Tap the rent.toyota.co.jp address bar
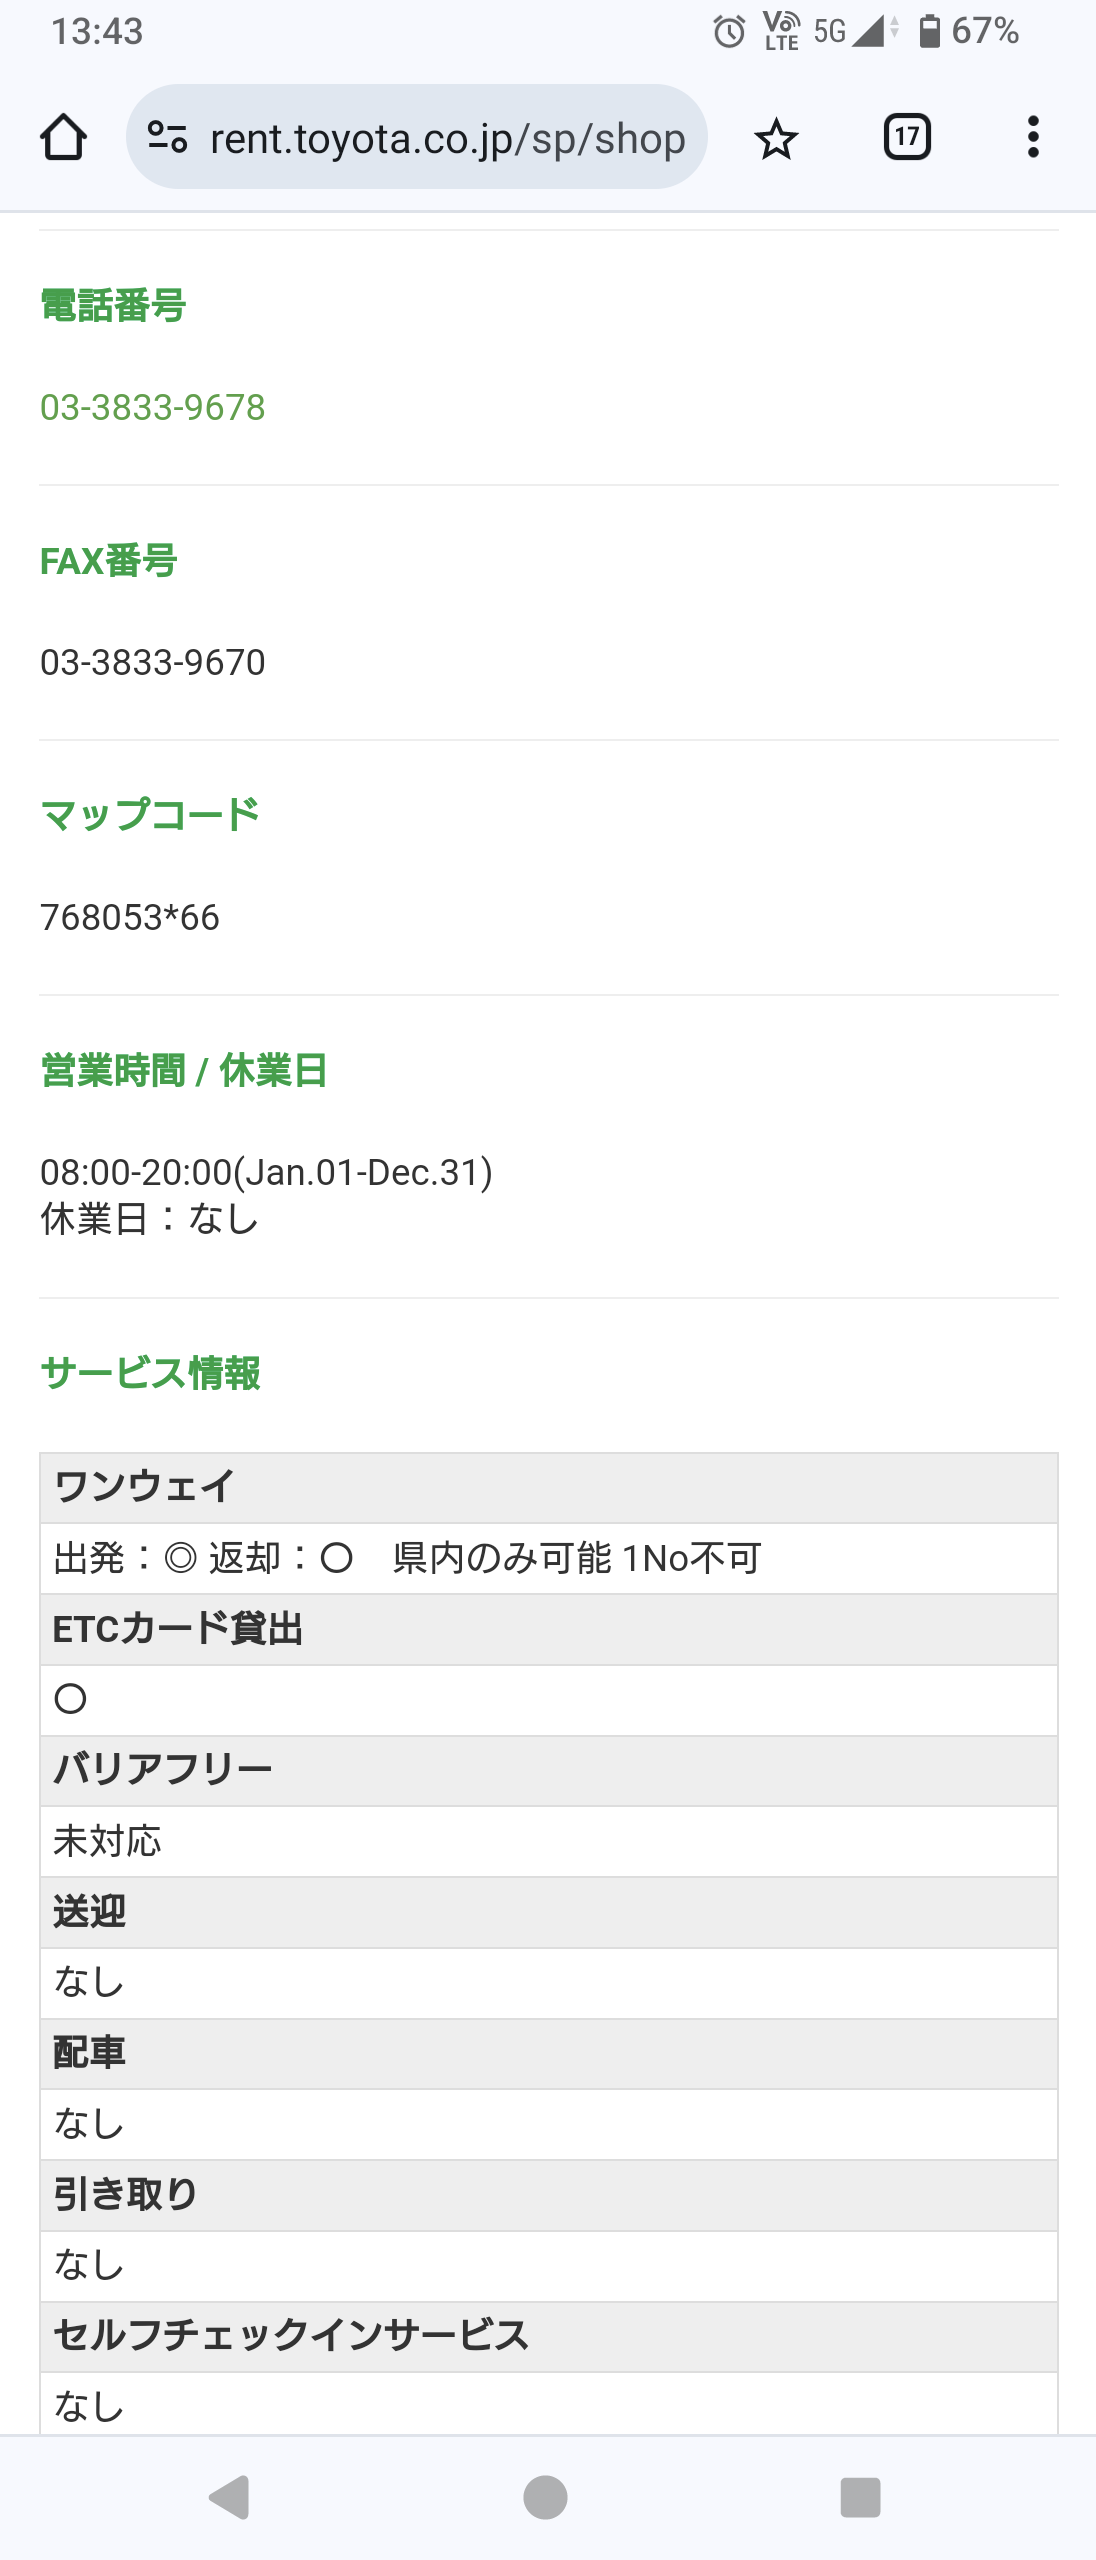The width and height of the screenshot is (1096, 2560). point(447,138)
